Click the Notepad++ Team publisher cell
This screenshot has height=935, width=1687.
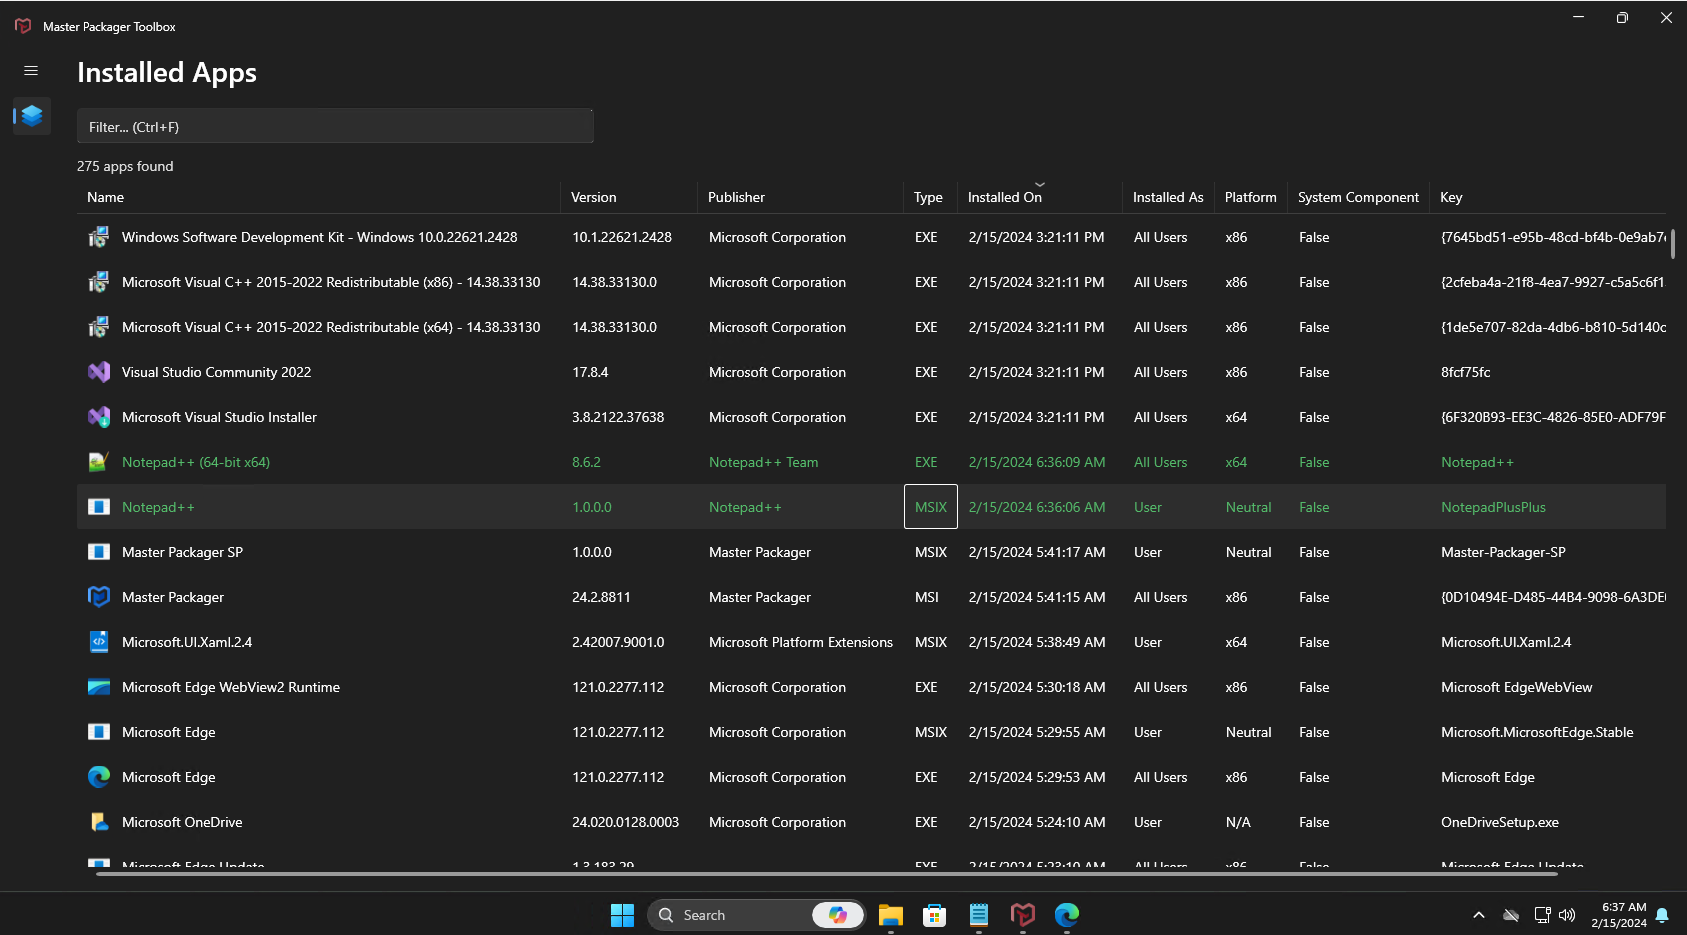pos(764,462)
